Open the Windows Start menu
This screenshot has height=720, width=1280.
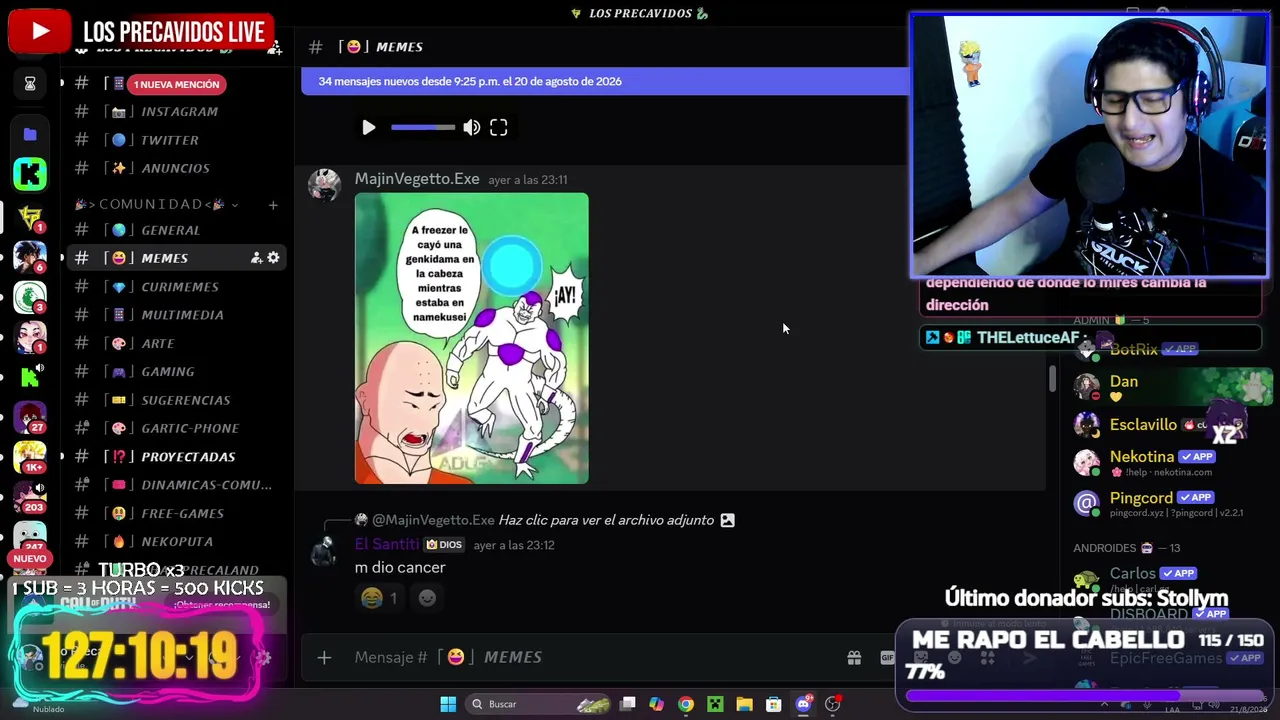(448, 704)
